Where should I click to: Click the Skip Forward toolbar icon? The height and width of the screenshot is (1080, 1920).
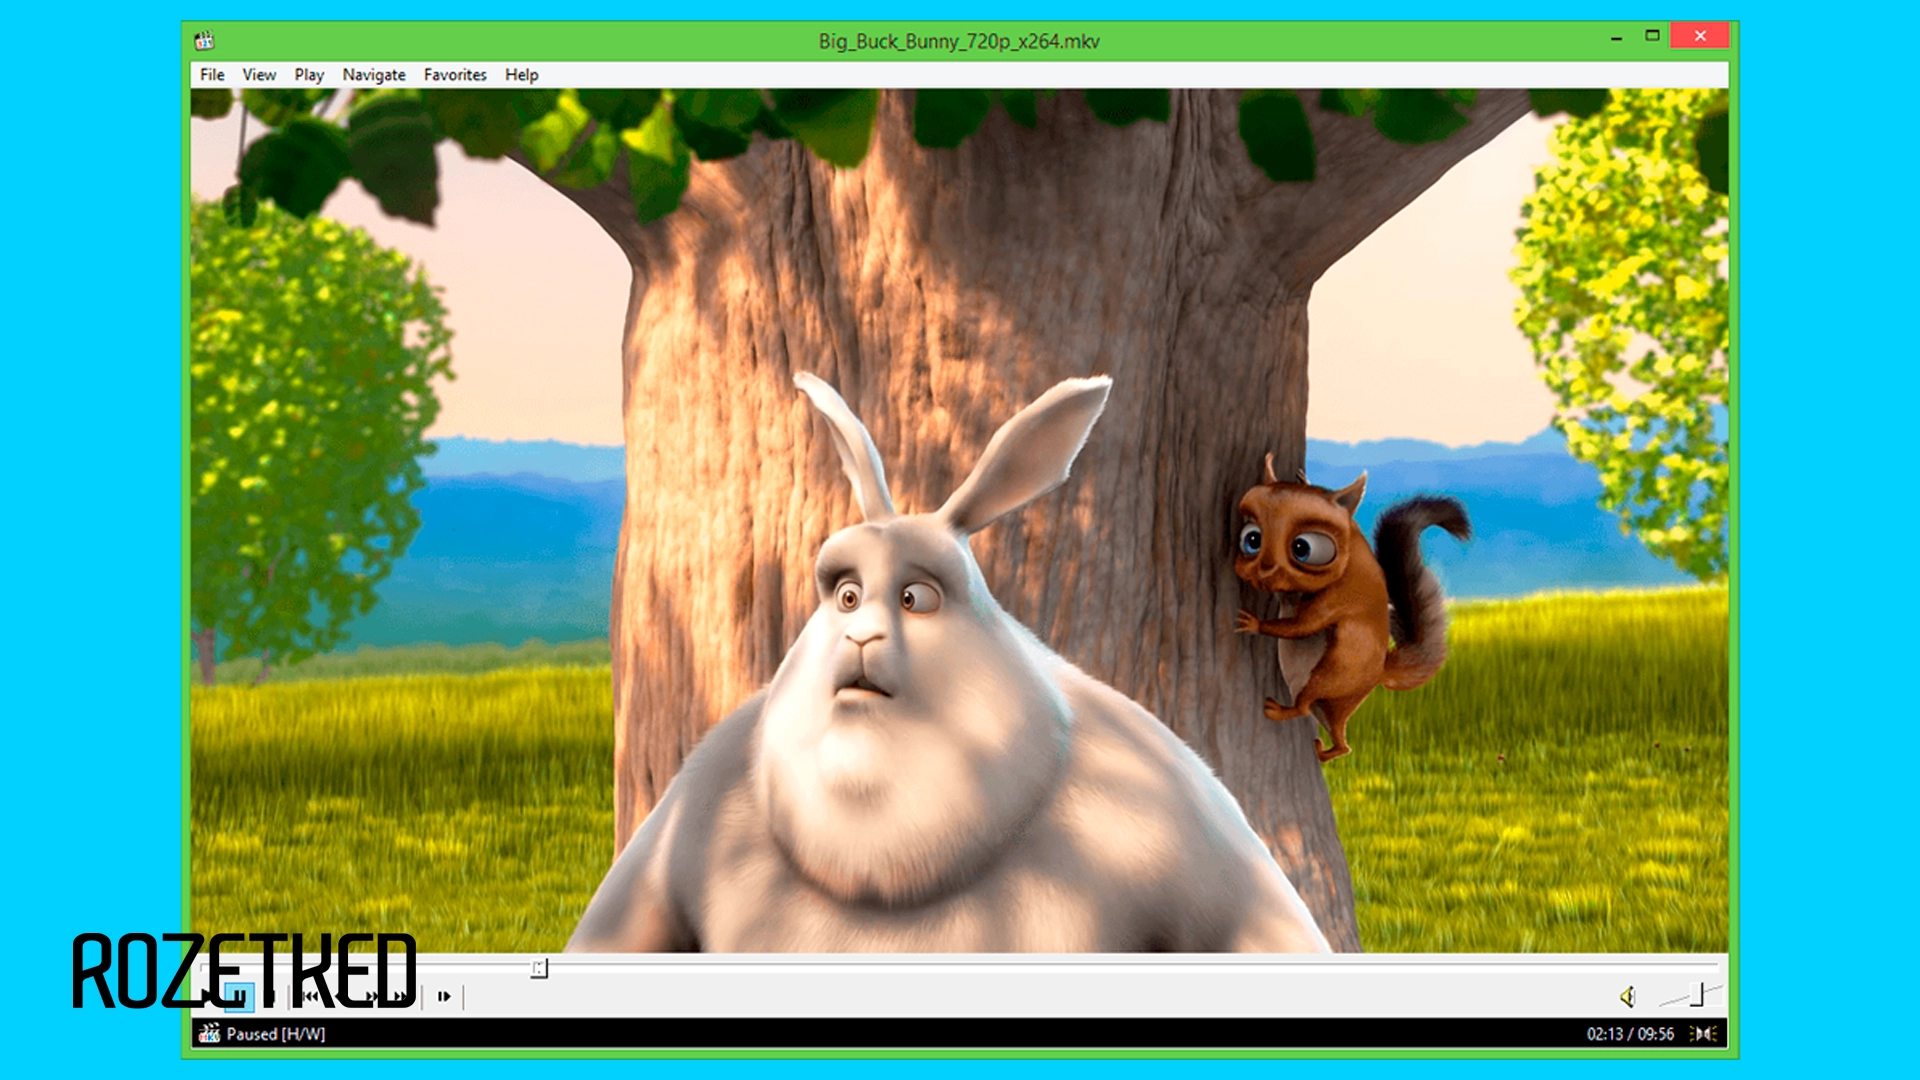pyautogui.click(x=400, y=996)
